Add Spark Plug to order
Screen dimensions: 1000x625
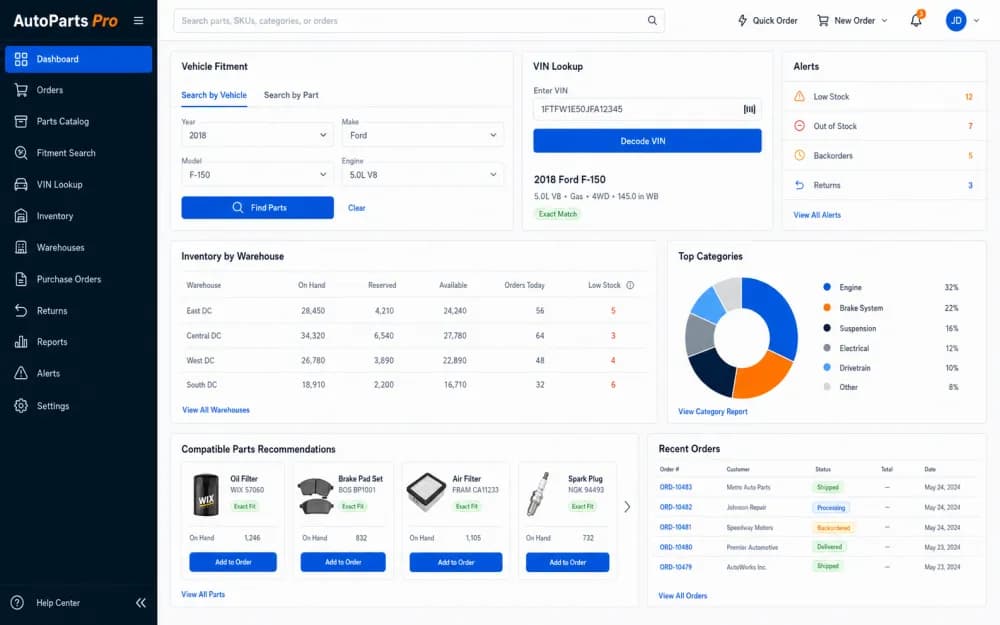[567, 562]
